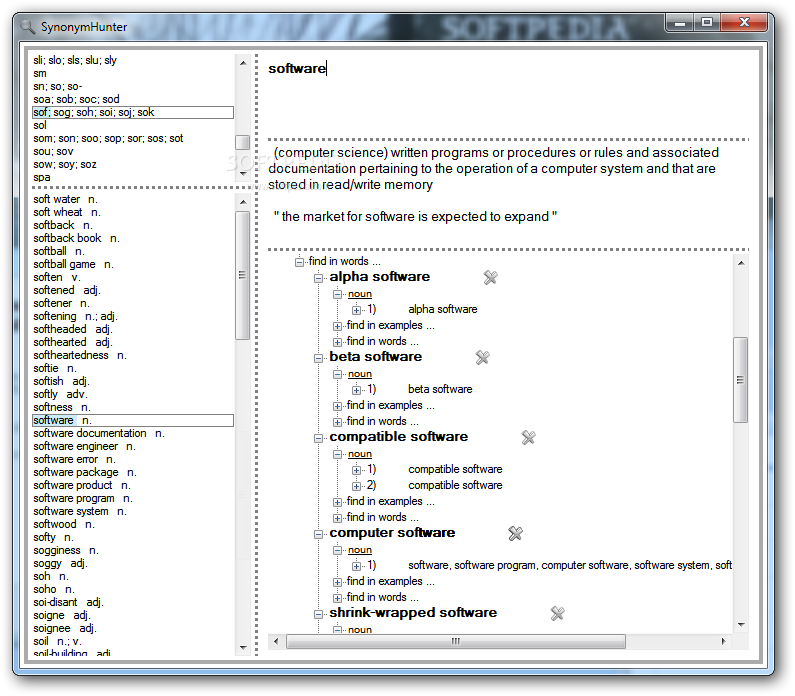Screen dimensions: 795x696
Task: Click the noun link under compatible software
Action: coord(360,454)
